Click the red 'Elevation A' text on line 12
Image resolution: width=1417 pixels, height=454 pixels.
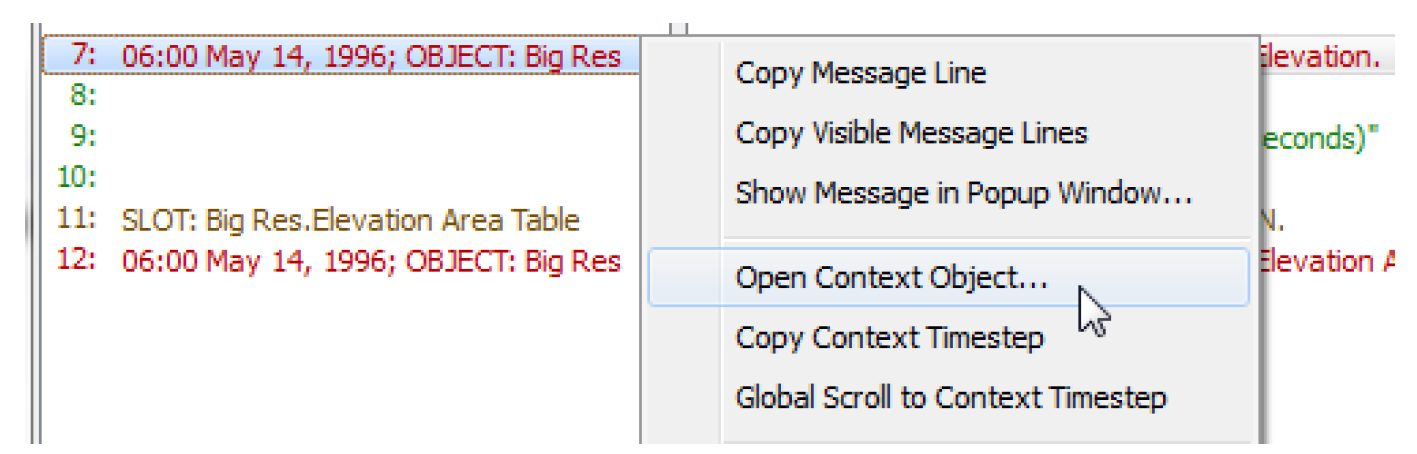pyautogui.click(x=1330, y=261)
